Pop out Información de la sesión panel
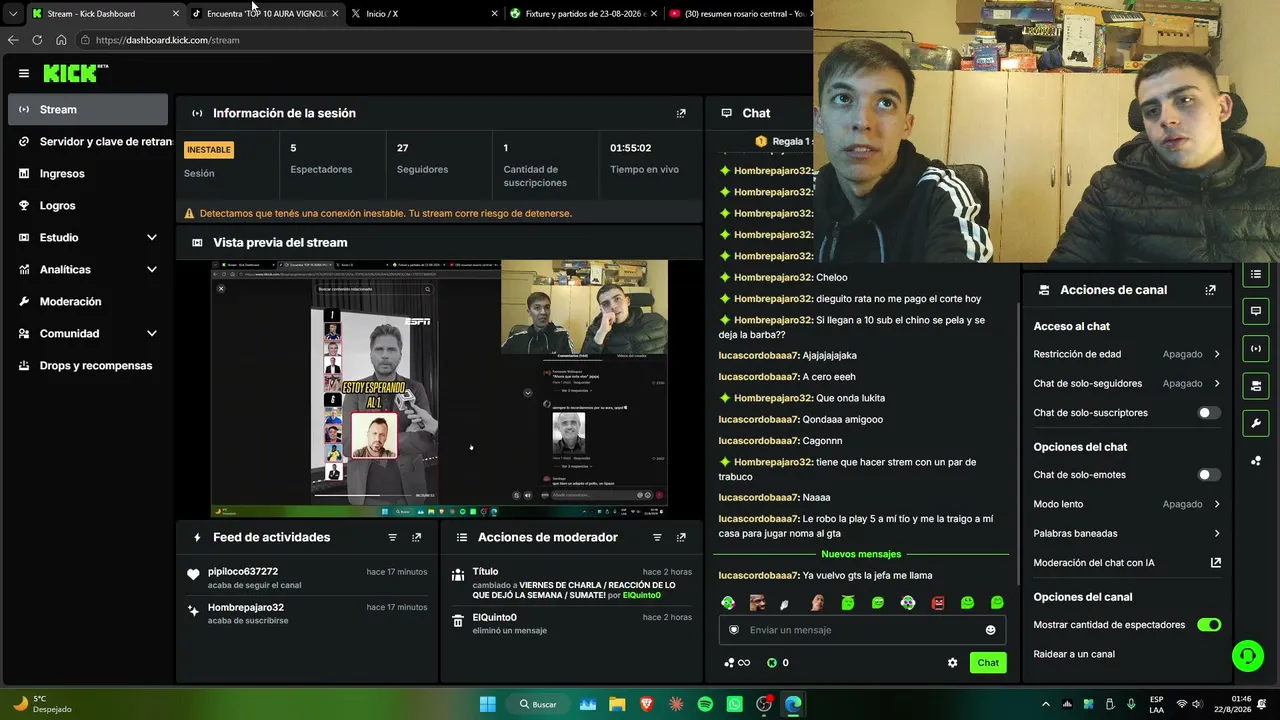The width and height of the screenshot is (1280, 720). [x=681, y=113]
